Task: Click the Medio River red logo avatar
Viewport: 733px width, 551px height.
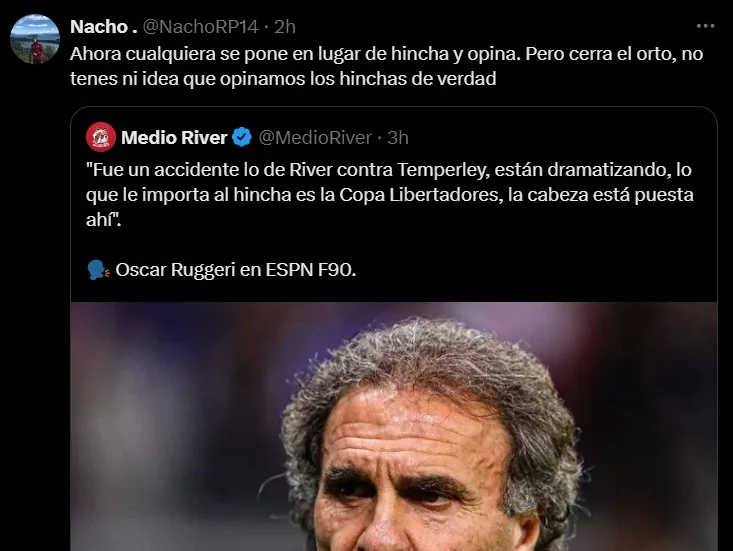Action: coord(101,137)
